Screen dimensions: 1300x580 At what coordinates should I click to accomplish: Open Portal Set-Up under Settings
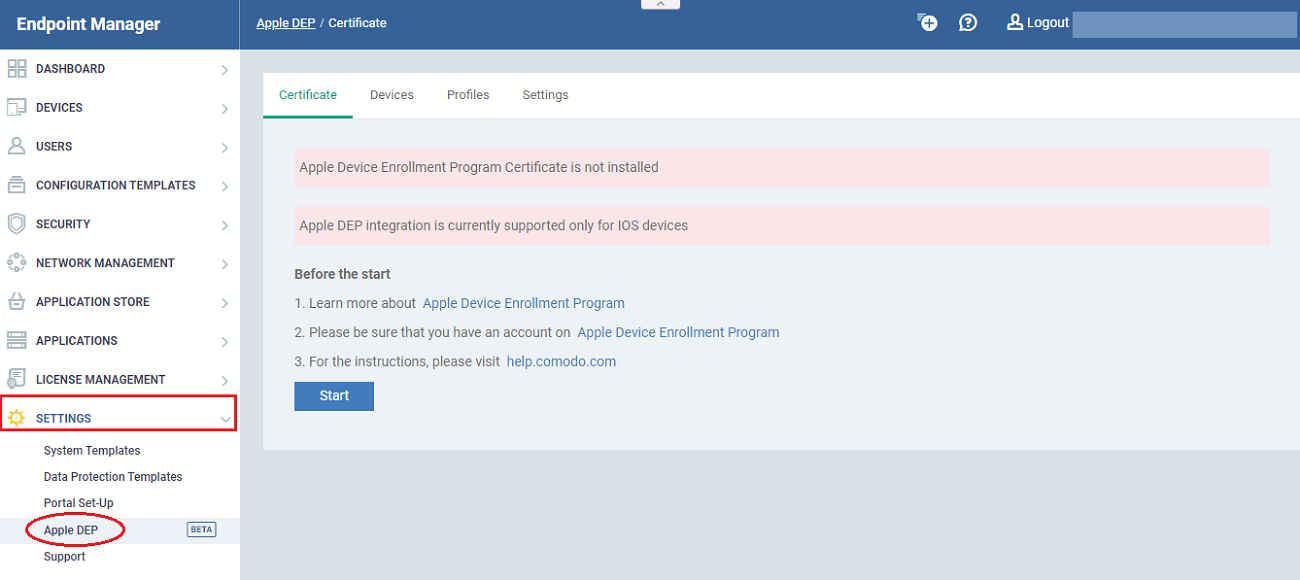coord(79,503)
